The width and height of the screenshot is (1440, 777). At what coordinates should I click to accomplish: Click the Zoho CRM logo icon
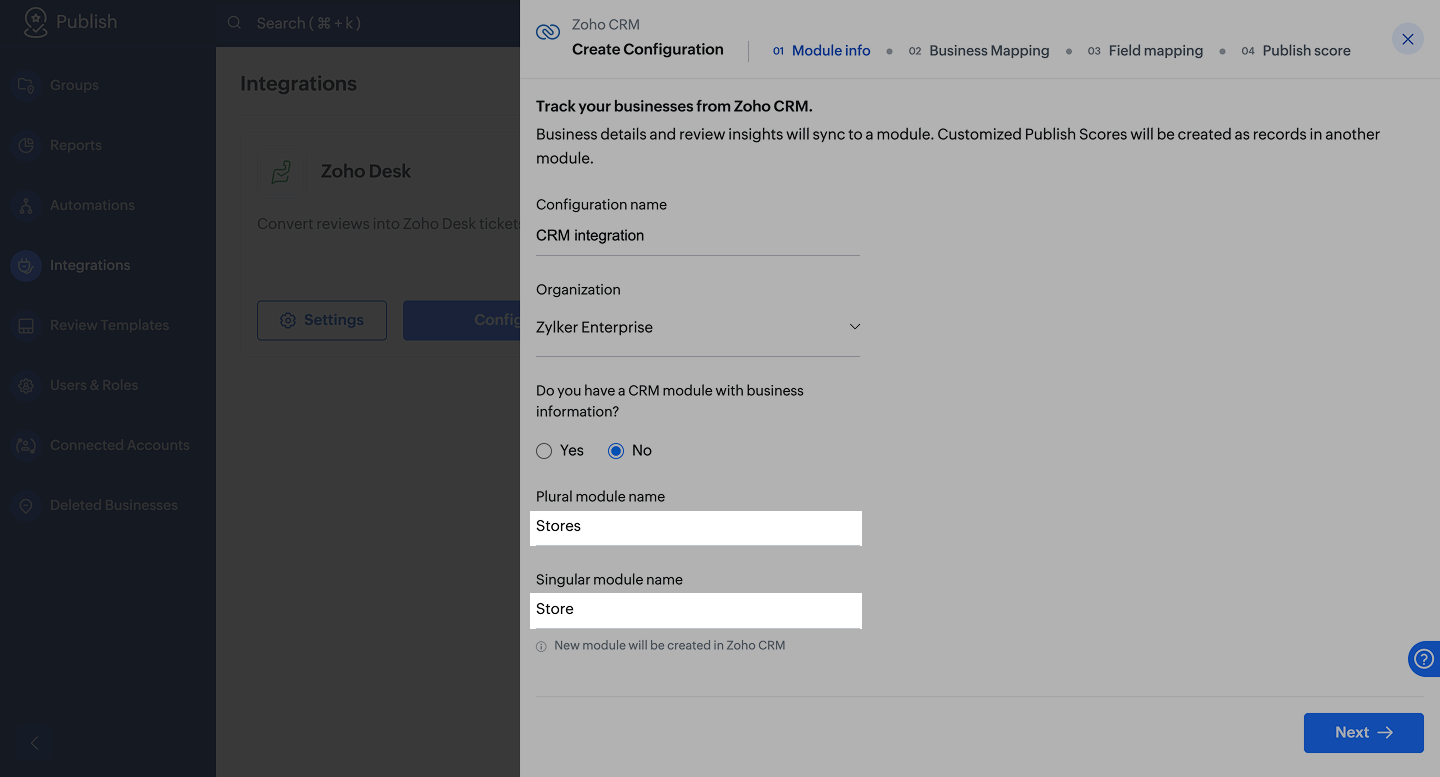(548, 32)
